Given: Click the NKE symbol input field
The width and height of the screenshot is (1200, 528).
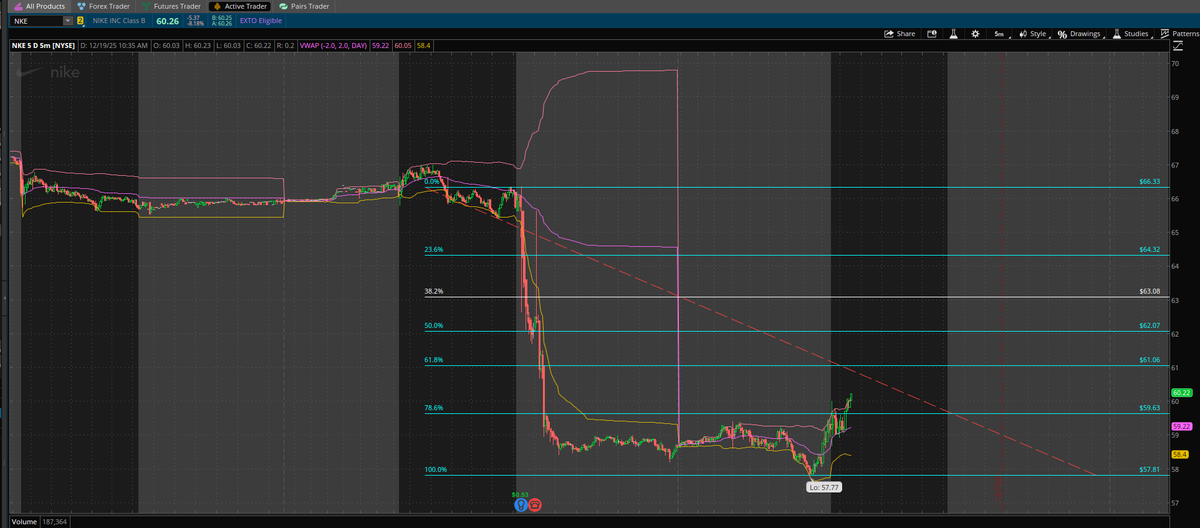Looking at the screenshot, I should click(x=35, y=20).
